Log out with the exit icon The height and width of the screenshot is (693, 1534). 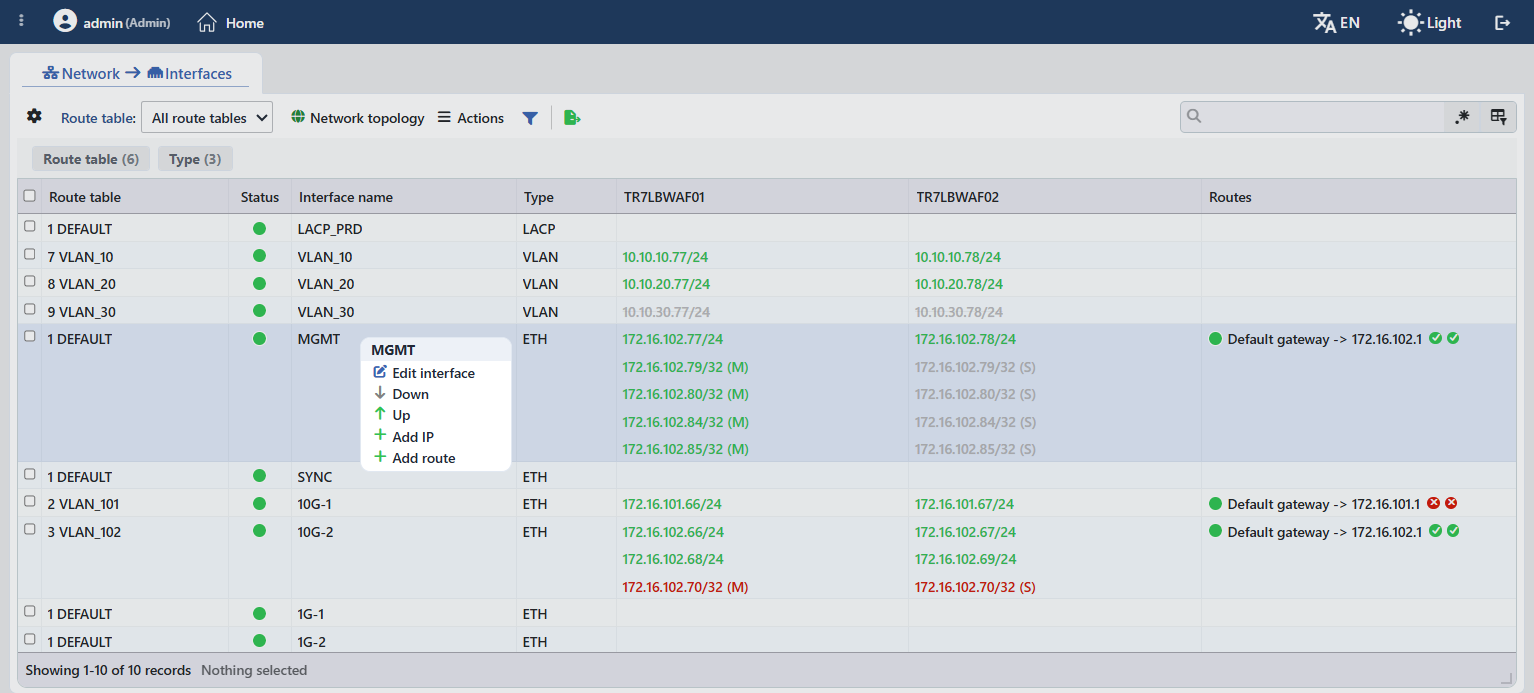pos(1502,22)
